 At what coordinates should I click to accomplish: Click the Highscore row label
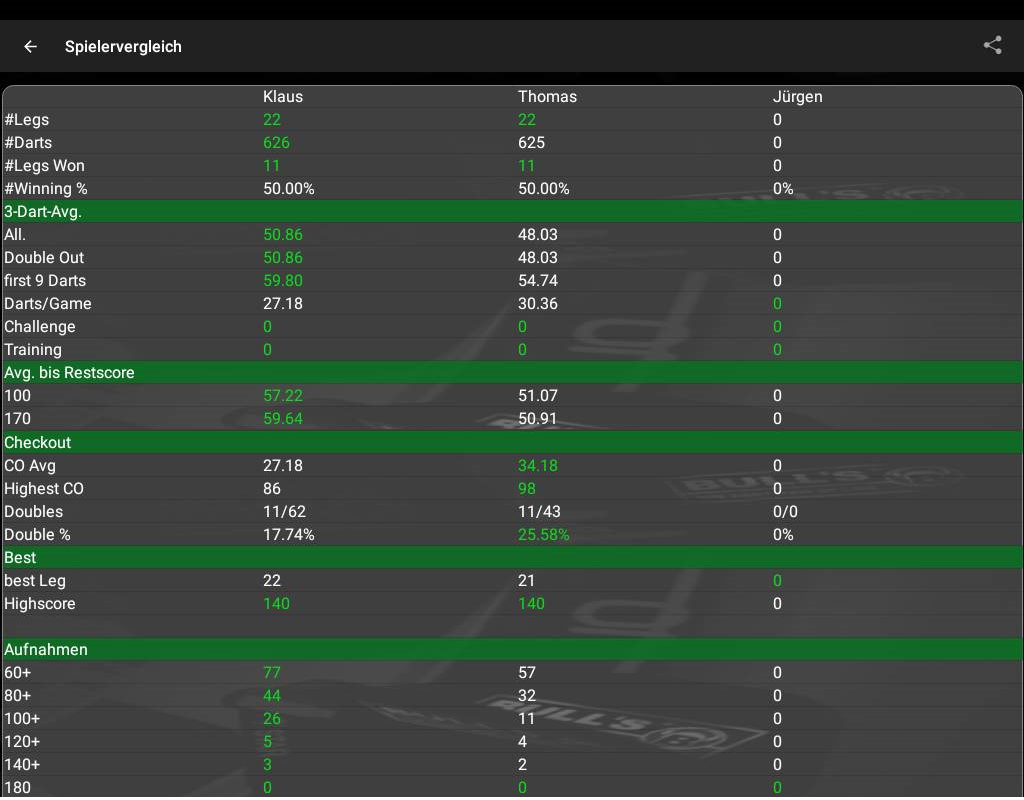[x=40, y=604]
